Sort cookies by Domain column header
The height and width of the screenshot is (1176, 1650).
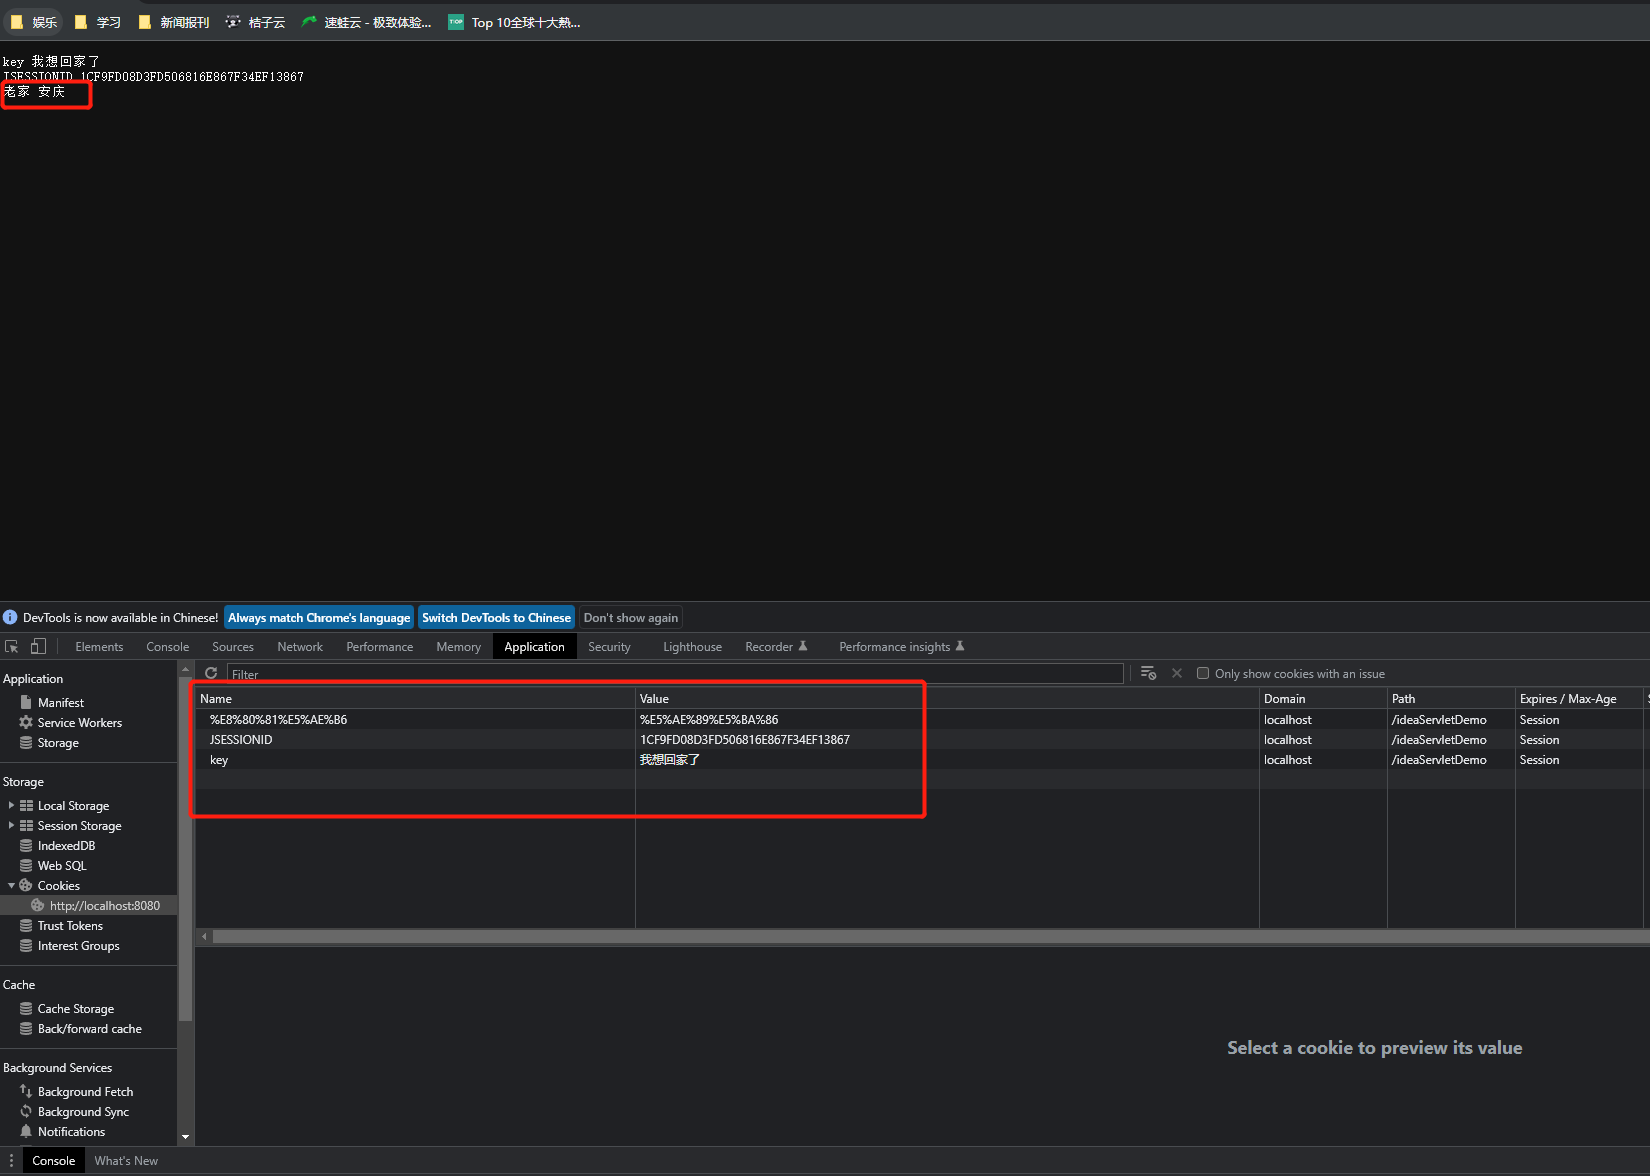[x=1323, y=699]
